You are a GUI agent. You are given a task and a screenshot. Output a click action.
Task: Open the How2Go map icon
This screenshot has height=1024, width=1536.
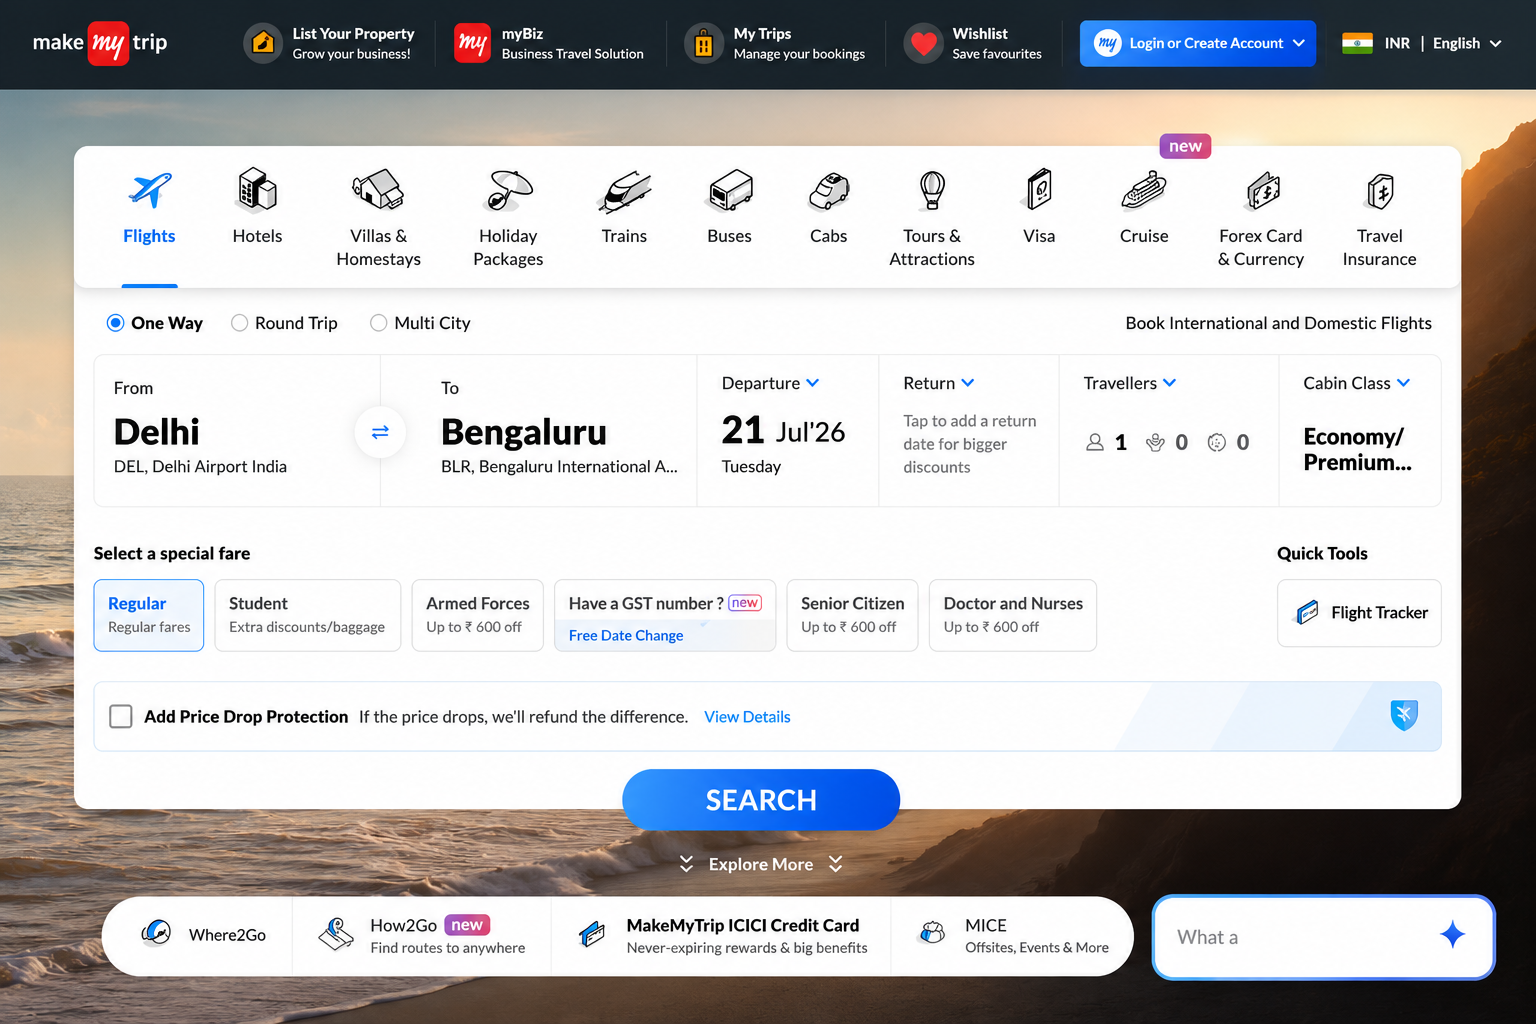336,934
